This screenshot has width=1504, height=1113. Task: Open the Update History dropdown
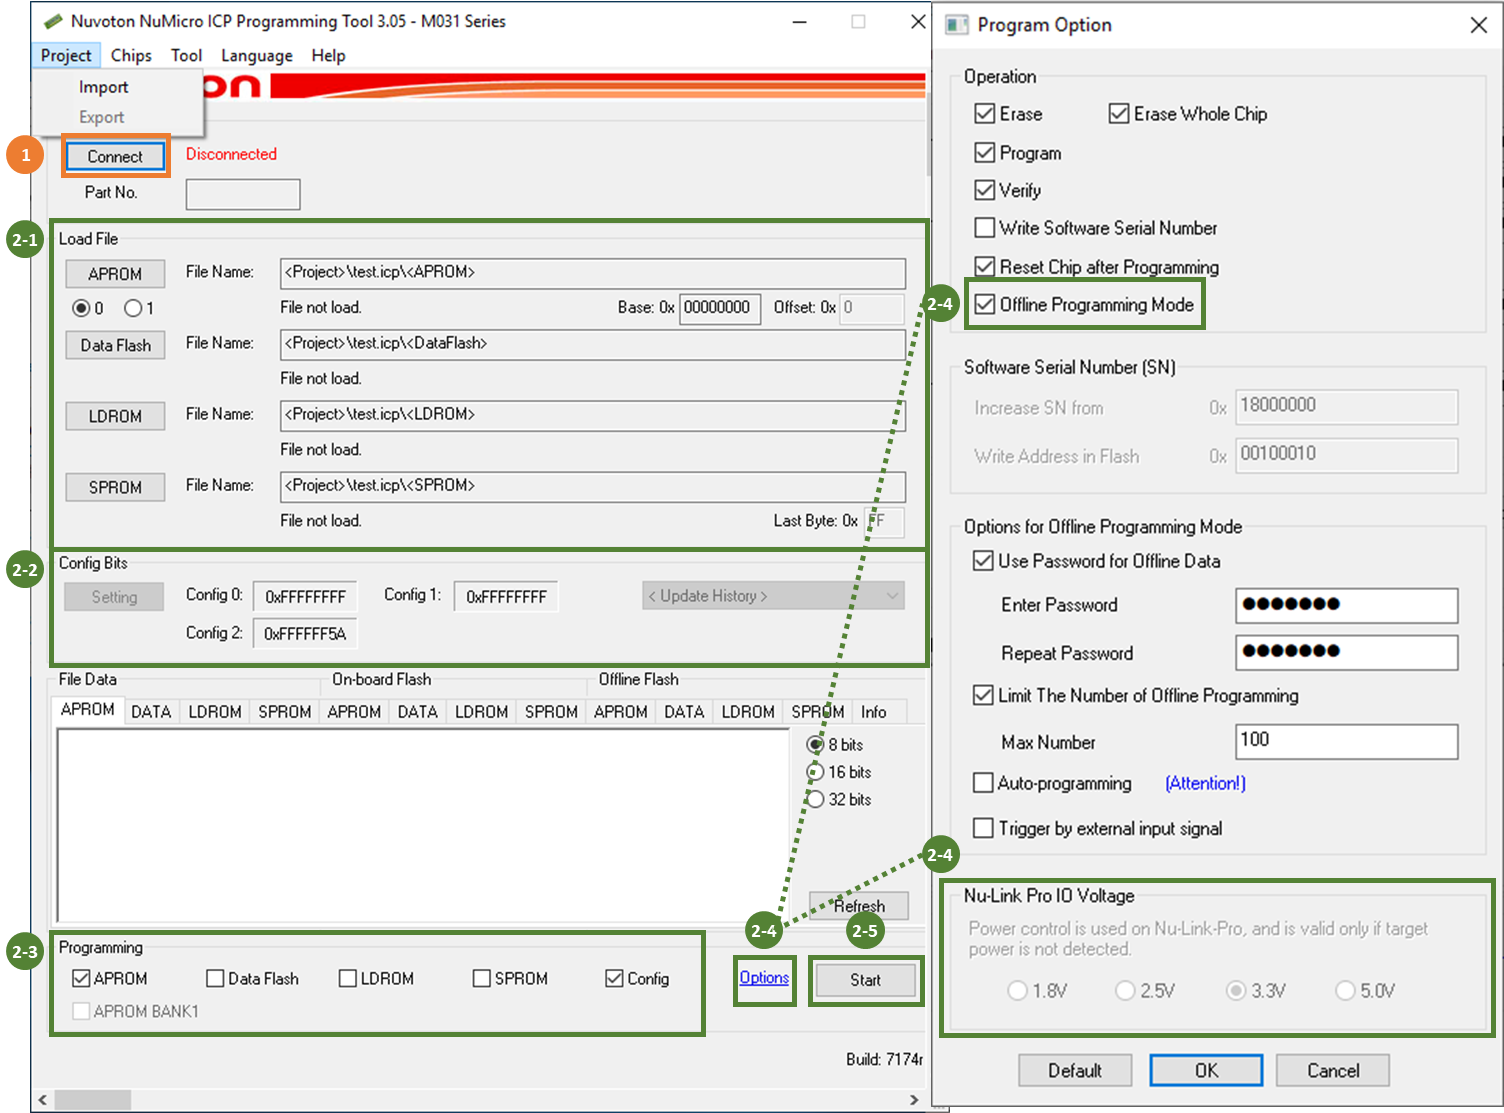[x=773, y=596]
